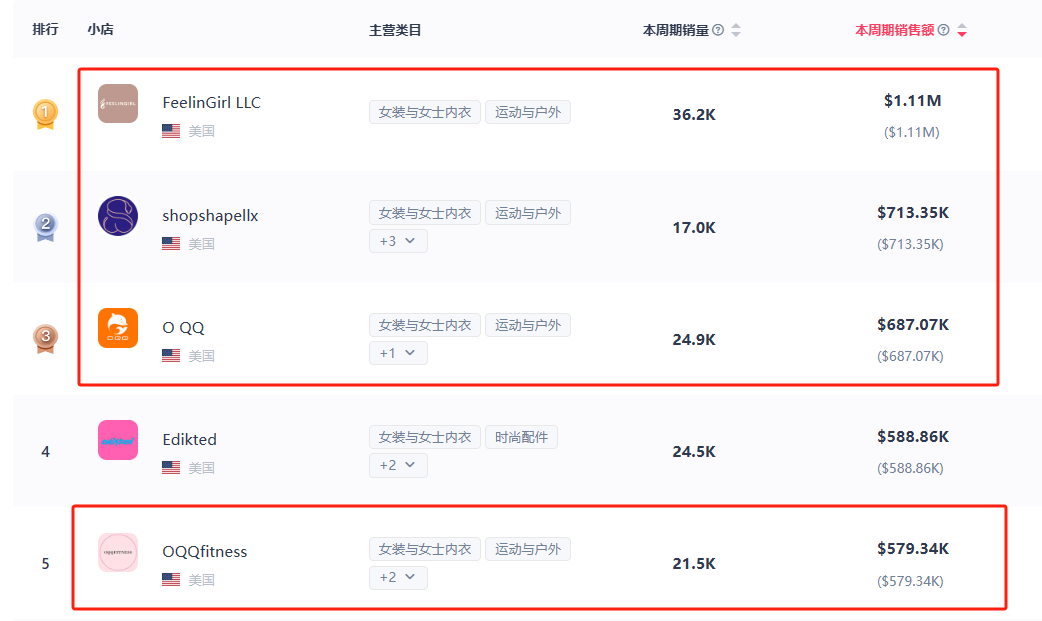Click help icon next to 本周期销售额
1042x621 pixels.
pos(943,30)
